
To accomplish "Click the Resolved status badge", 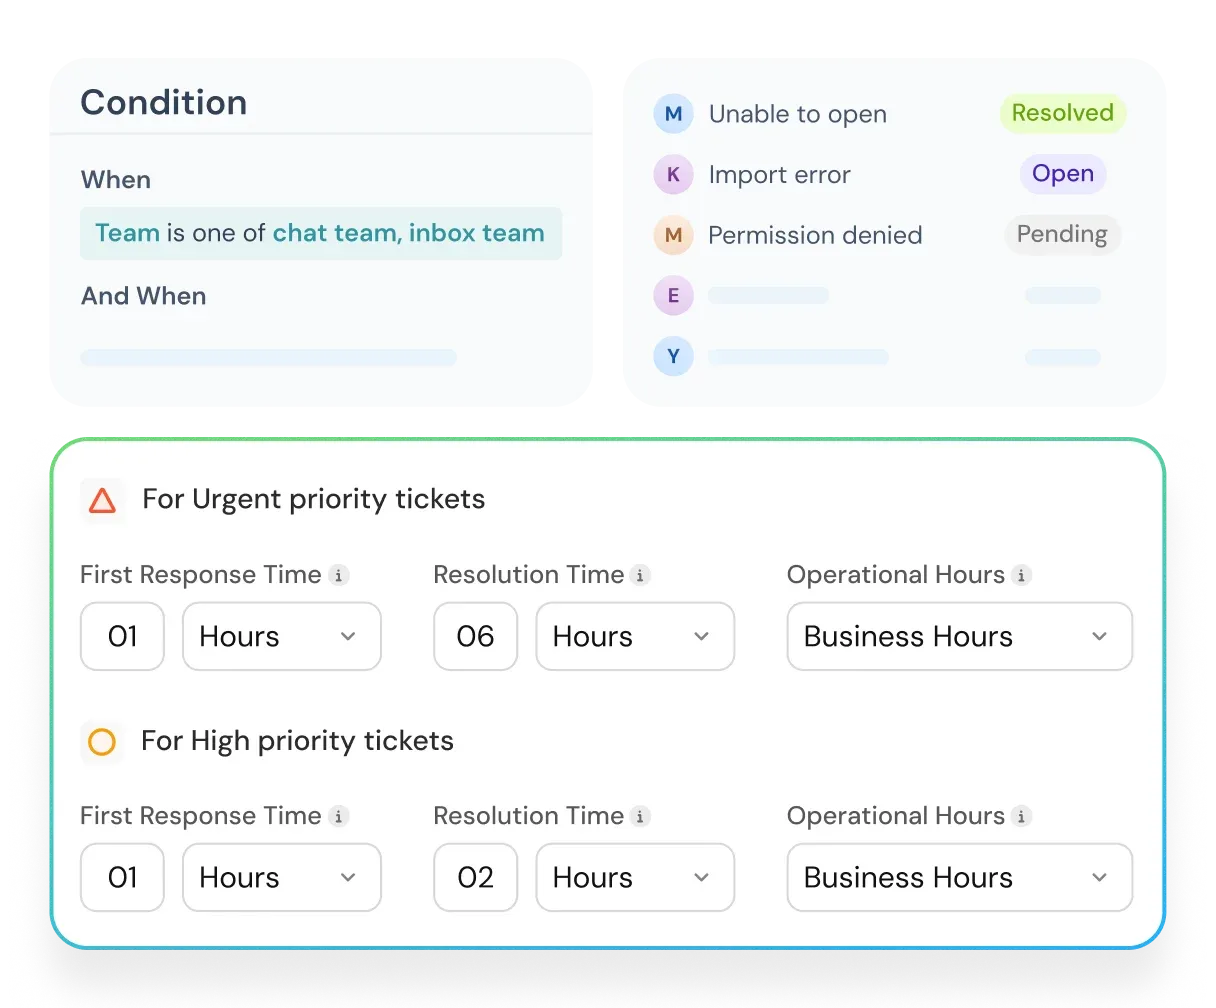I will pos(1062,113).
